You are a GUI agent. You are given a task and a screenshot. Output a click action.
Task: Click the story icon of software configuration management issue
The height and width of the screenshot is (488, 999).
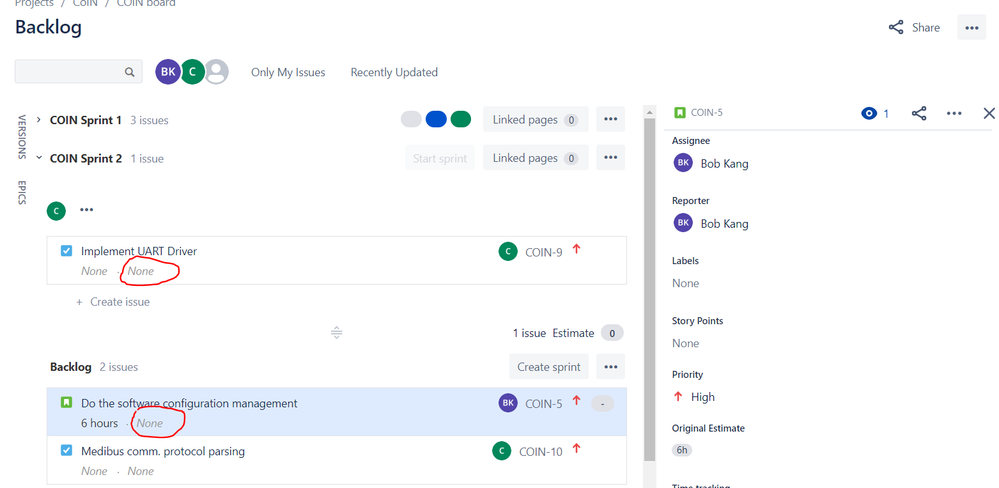pyautogui.click(x=66, y=403)
